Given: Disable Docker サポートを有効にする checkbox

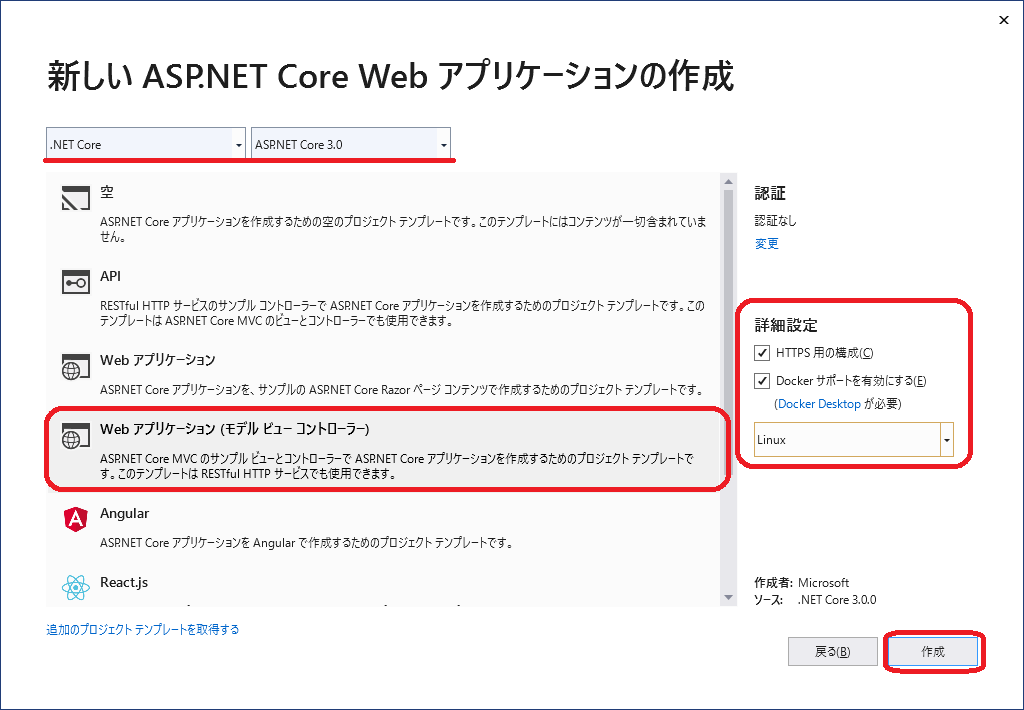Looking at the screenshot, I should coord(763,381).
